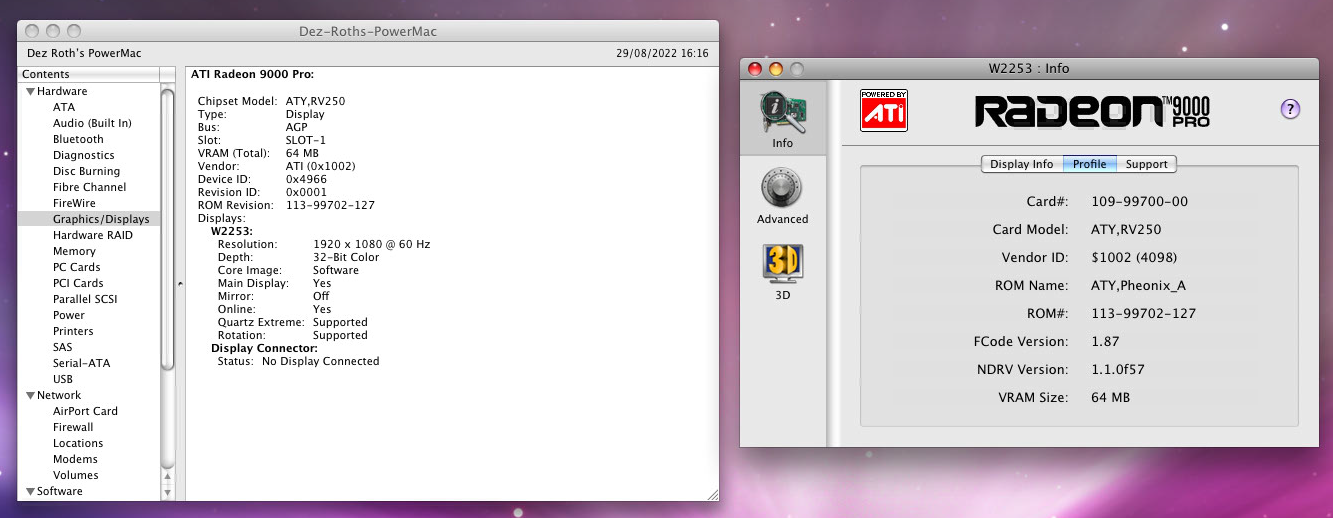Click the NDRV Version 1.1.0f57 value
Image resolution: width=1333 pixels, height=518 pixels.
(1117, 369)
